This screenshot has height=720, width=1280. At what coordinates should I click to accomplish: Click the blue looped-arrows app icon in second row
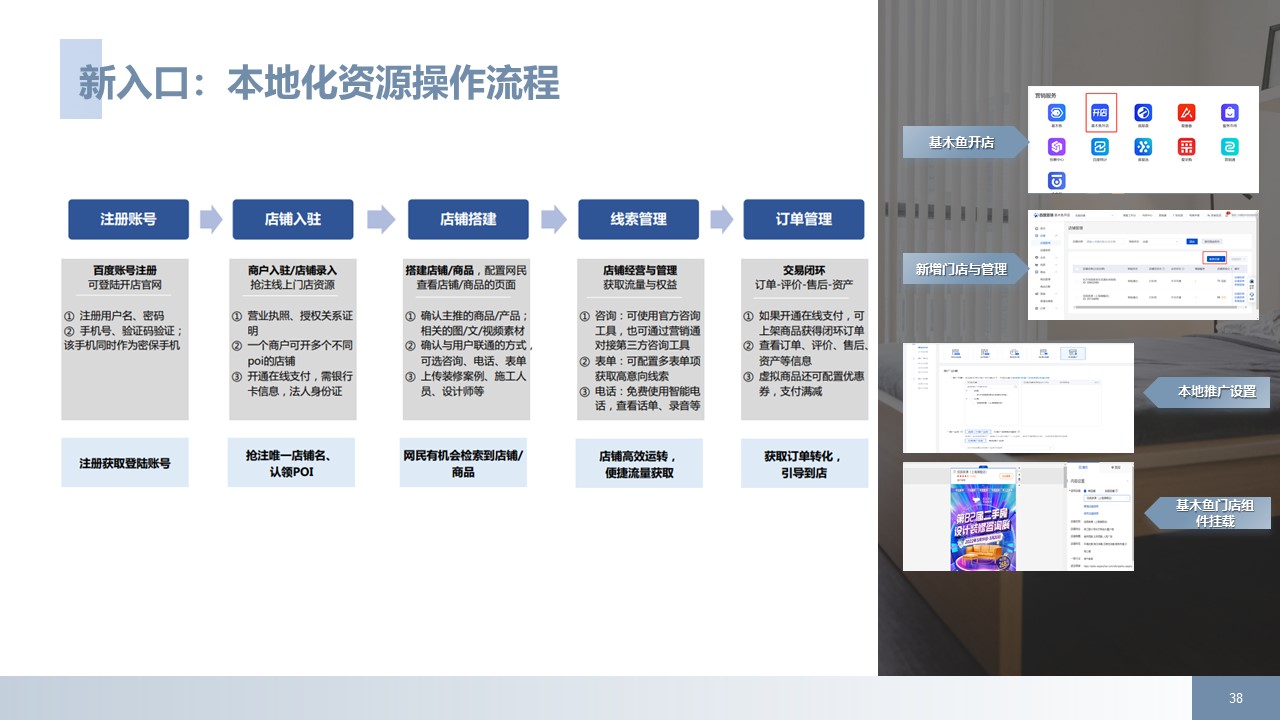click(x=1100, y=147)
